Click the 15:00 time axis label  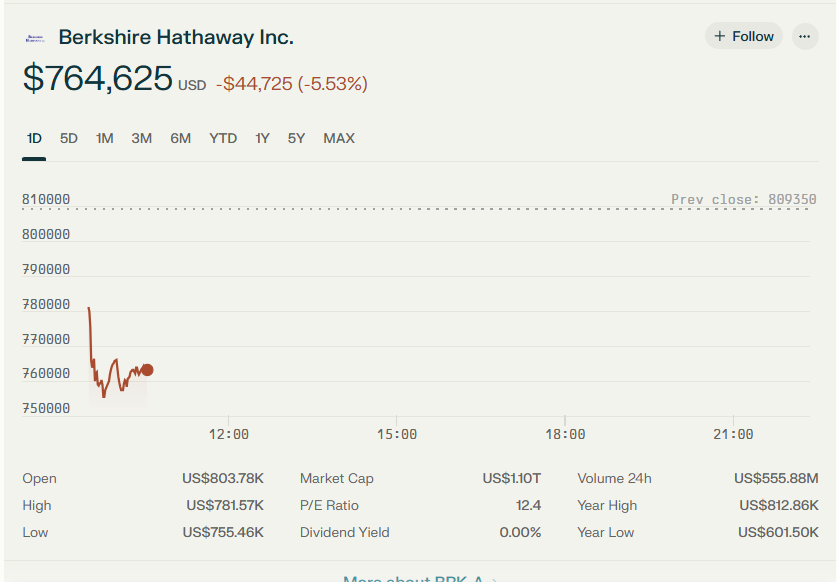397,434
